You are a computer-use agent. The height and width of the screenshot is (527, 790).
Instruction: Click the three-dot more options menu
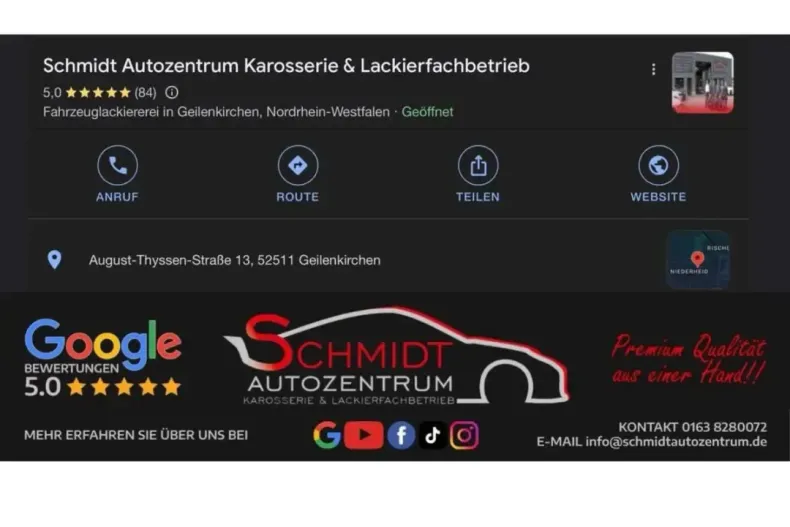point(653,69)
